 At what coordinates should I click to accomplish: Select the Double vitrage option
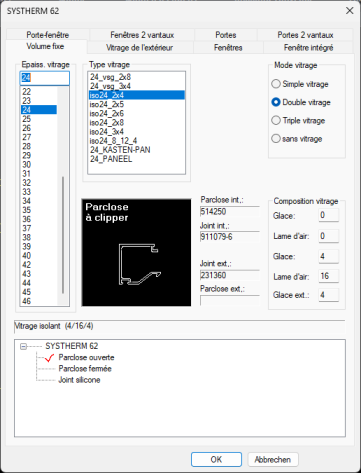[x=301, y=102]
